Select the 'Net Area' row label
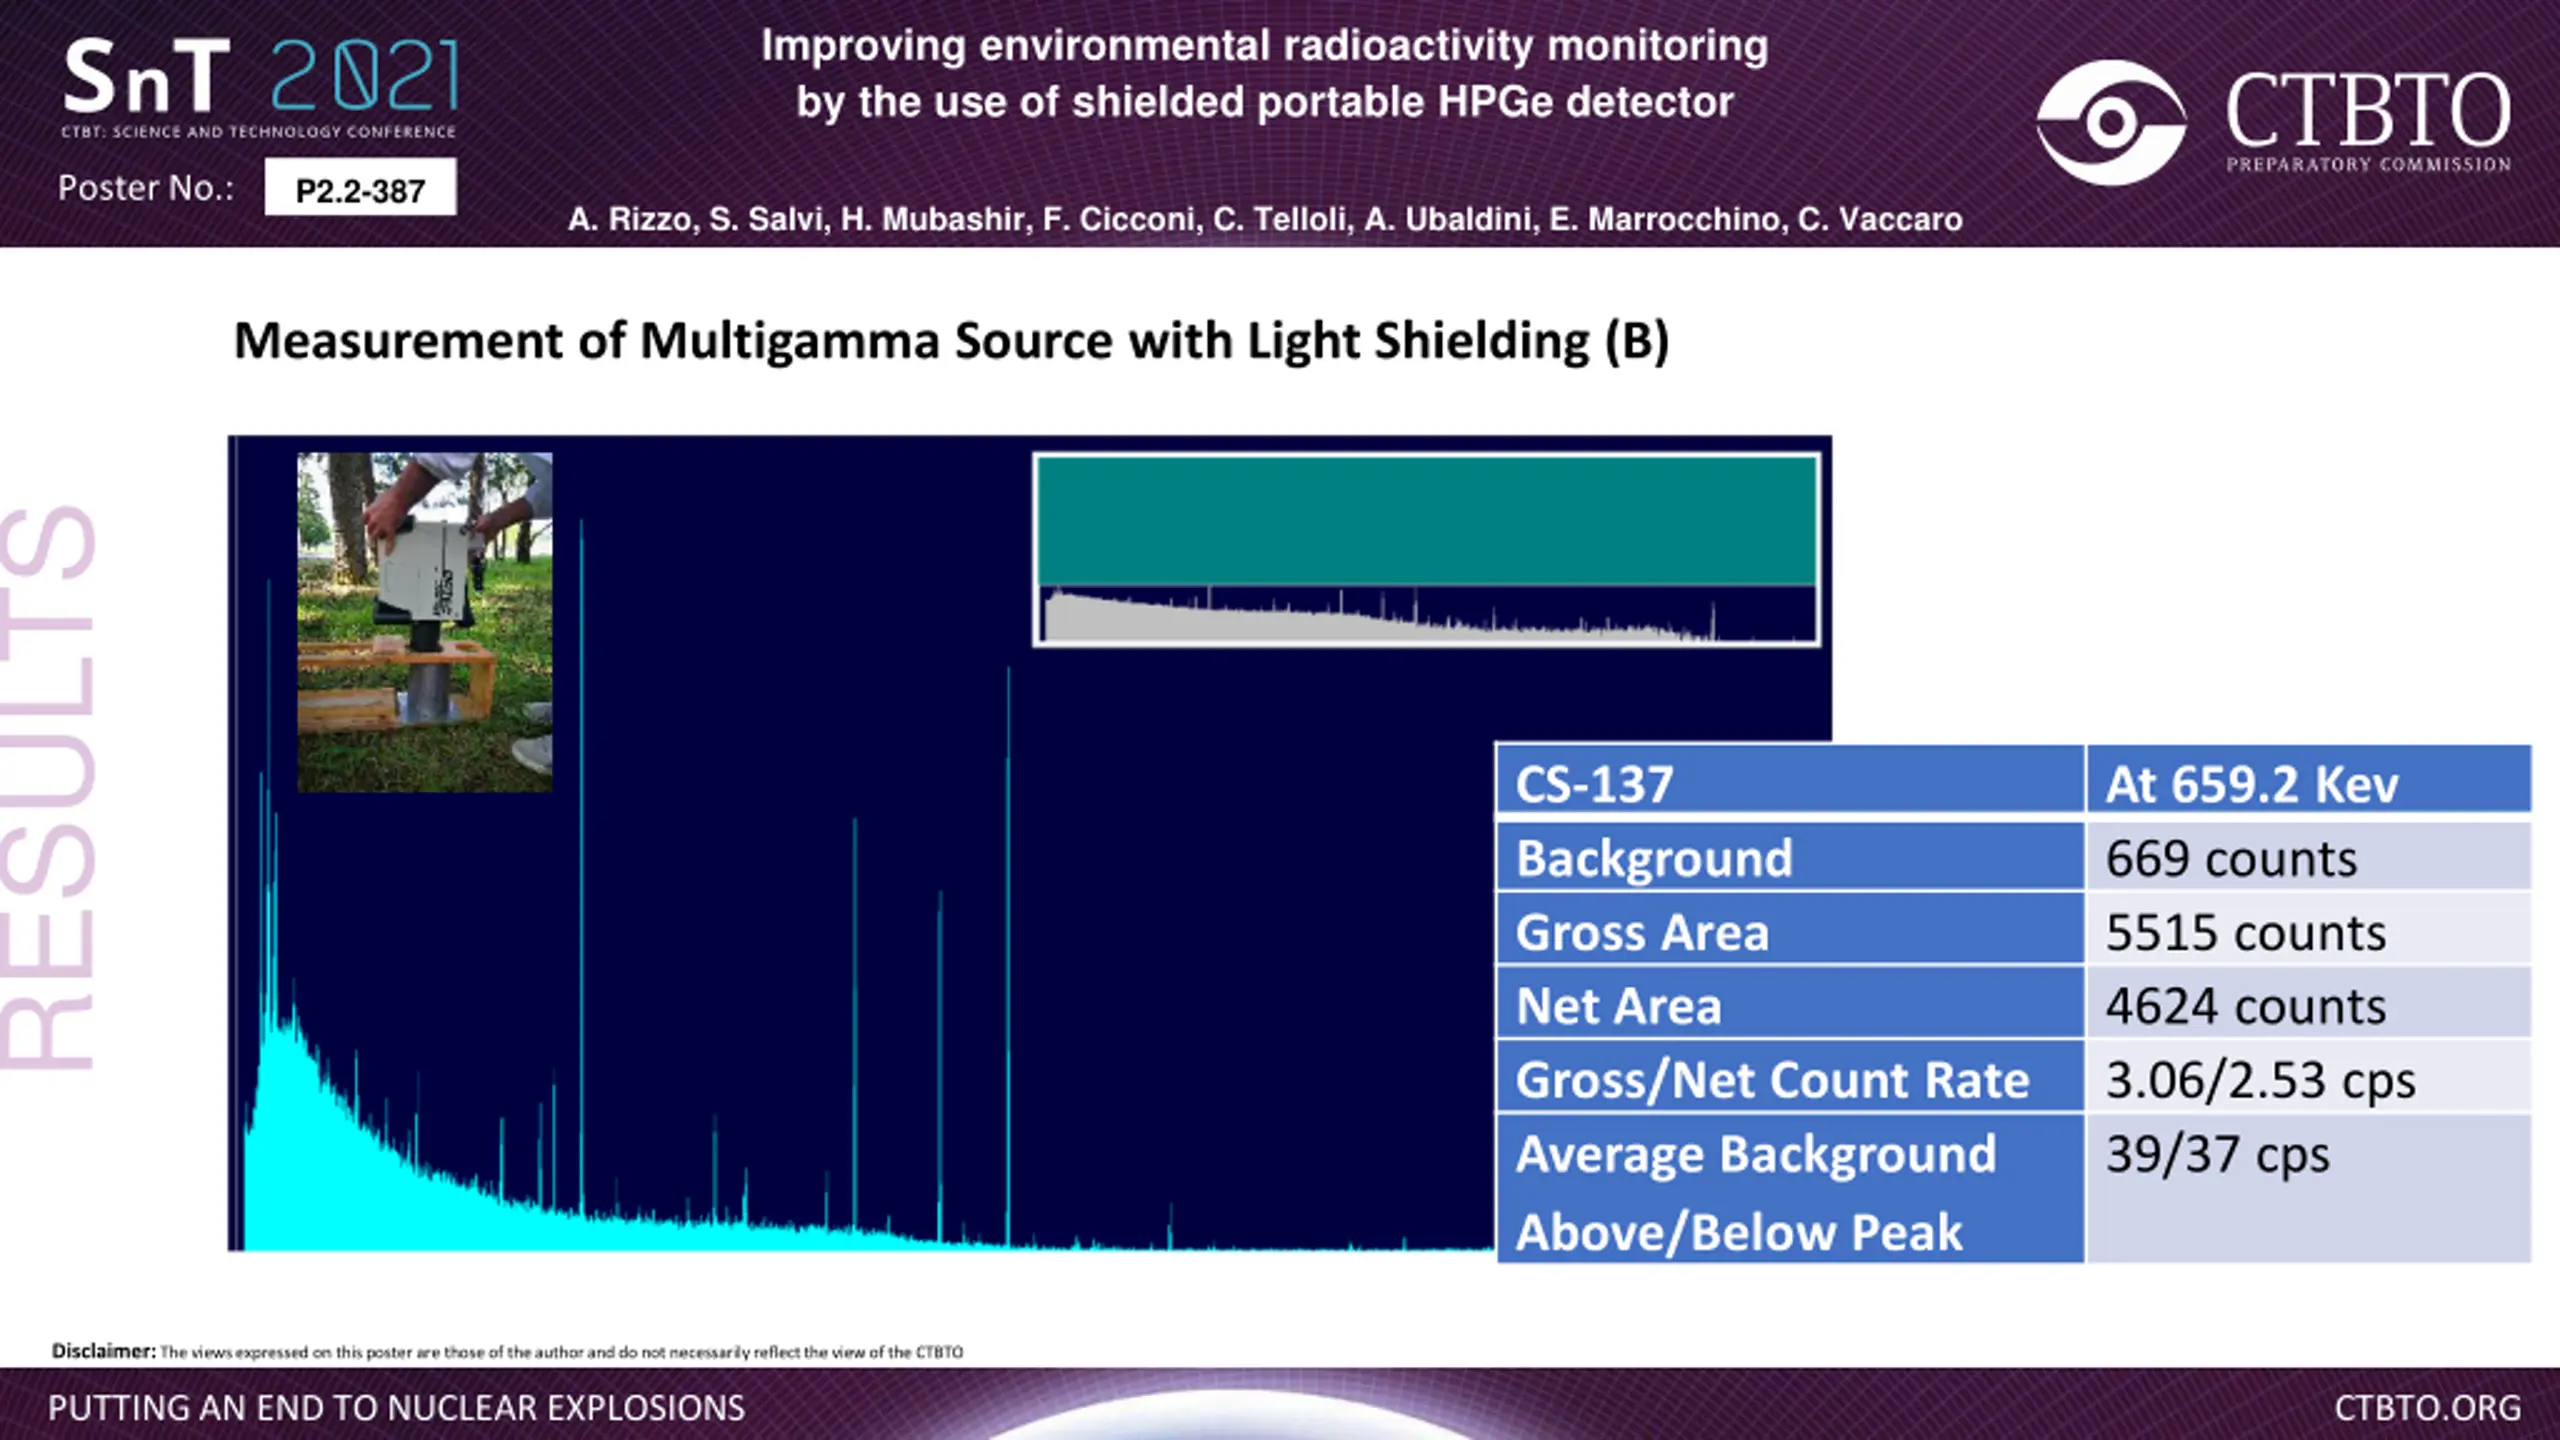This screenshot has height=1440, width=2560. coord(1790,1004)
